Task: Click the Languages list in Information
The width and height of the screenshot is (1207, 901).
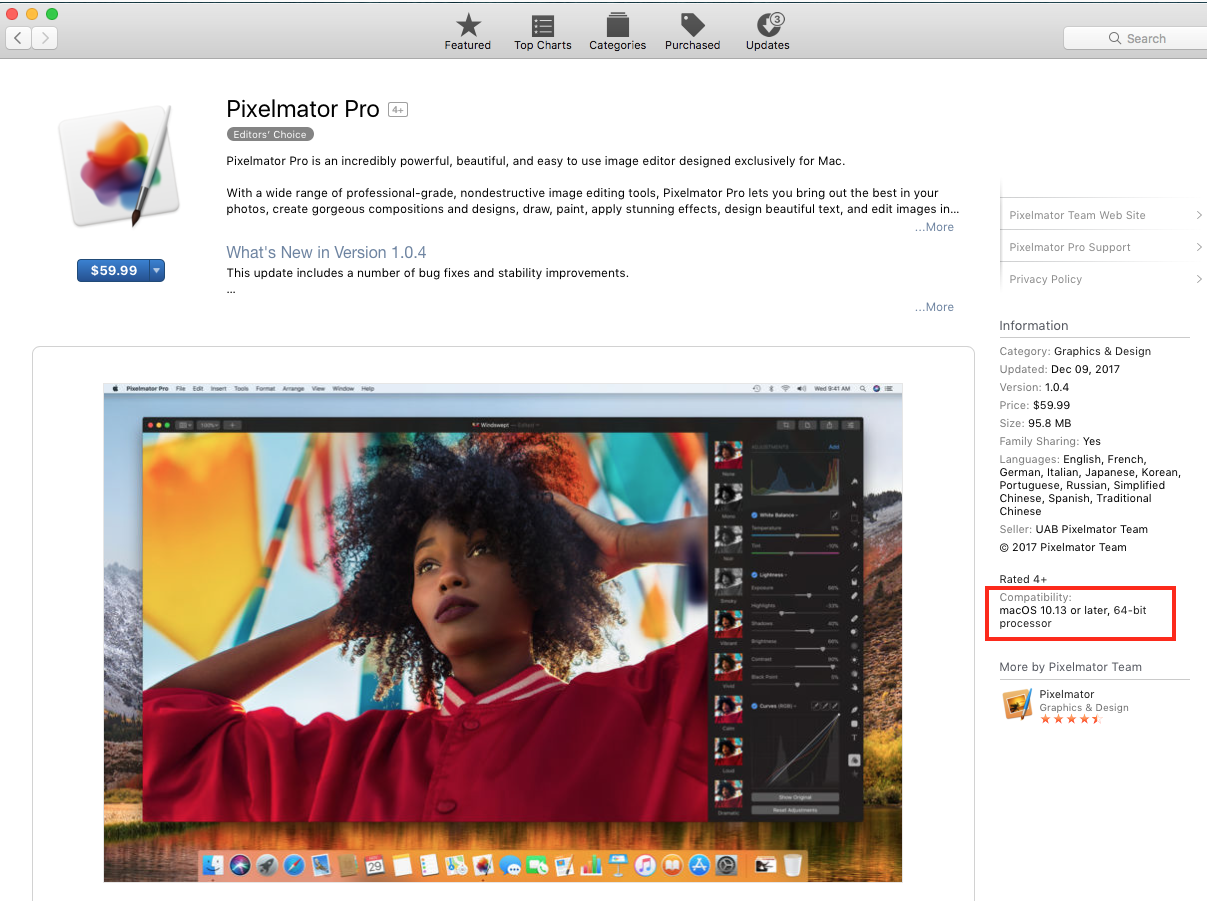Action: click(x=1090, y=485)
